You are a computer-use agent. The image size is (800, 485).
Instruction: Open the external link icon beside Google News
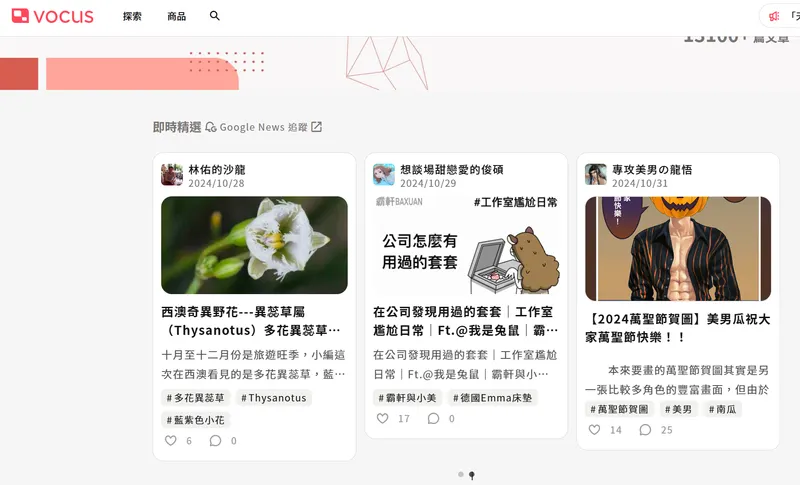[316, 127]
